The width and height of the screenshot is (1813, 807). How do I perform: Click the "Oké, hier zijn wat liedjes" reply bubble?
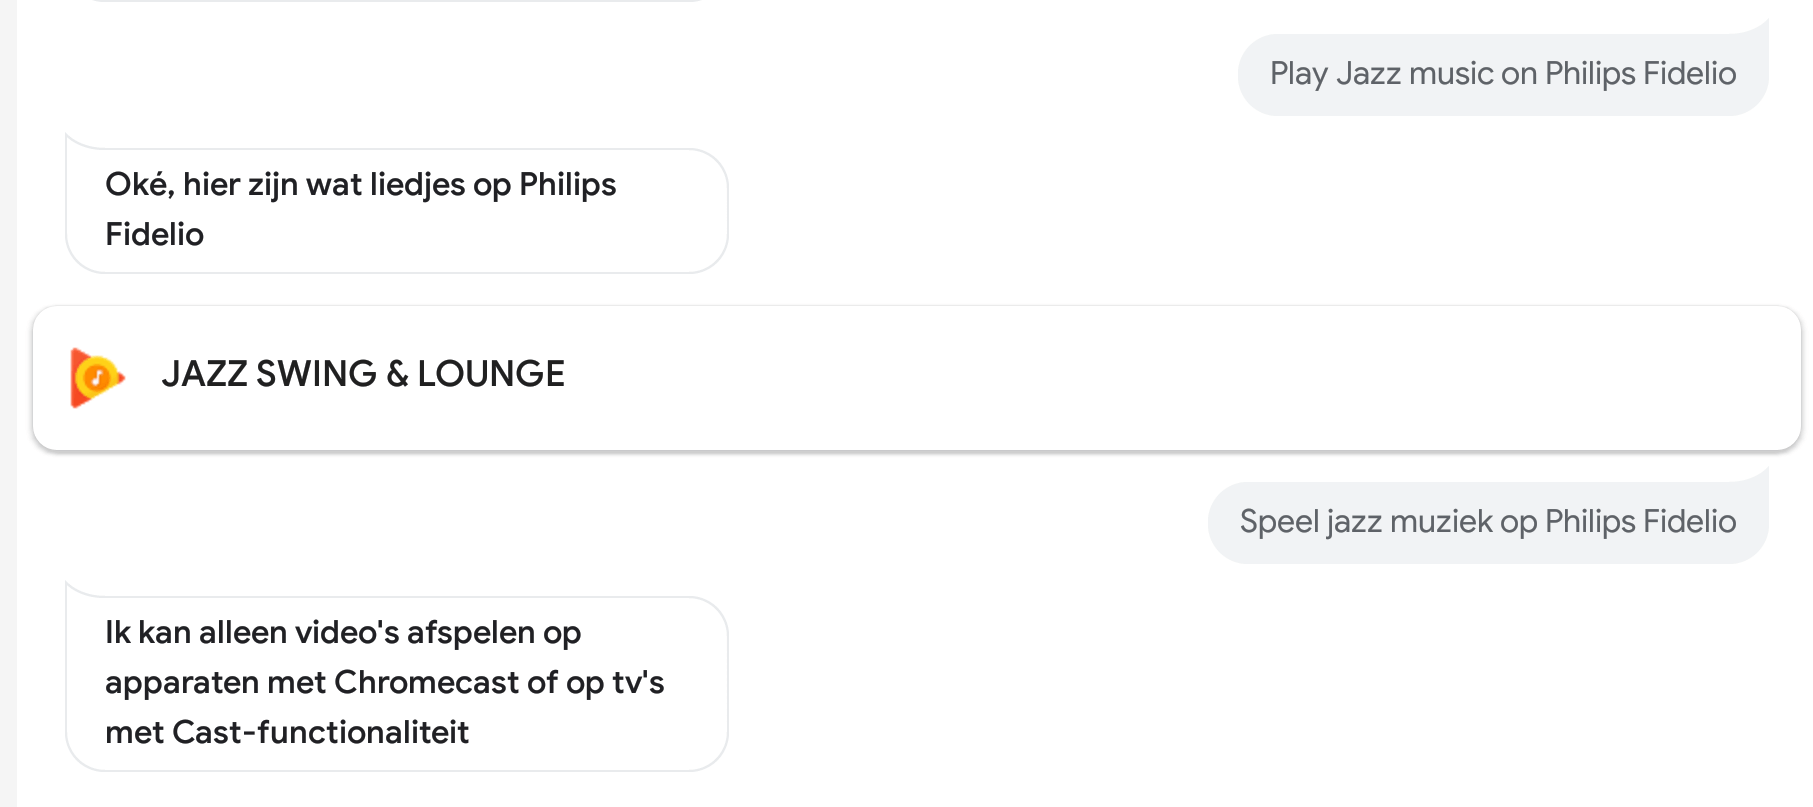[x=396, y=210]
